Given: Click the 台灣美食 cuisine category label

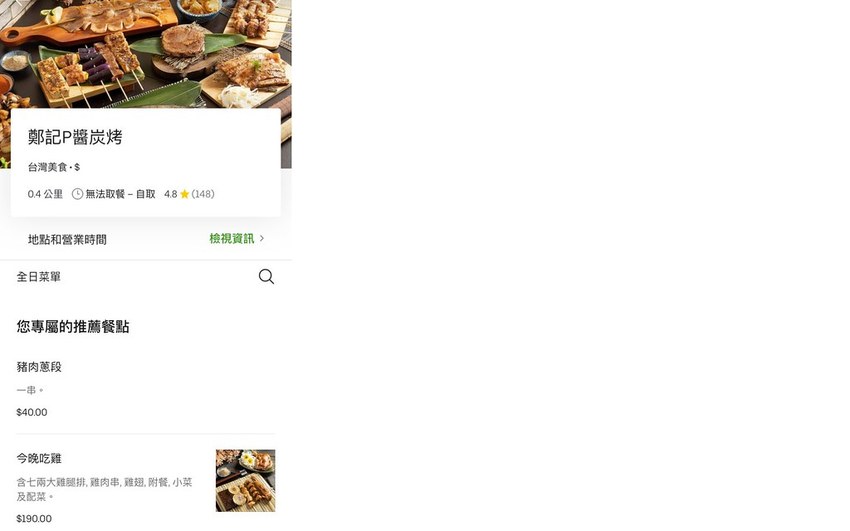Looking at the screenshot, I should (x=48, y=167).
